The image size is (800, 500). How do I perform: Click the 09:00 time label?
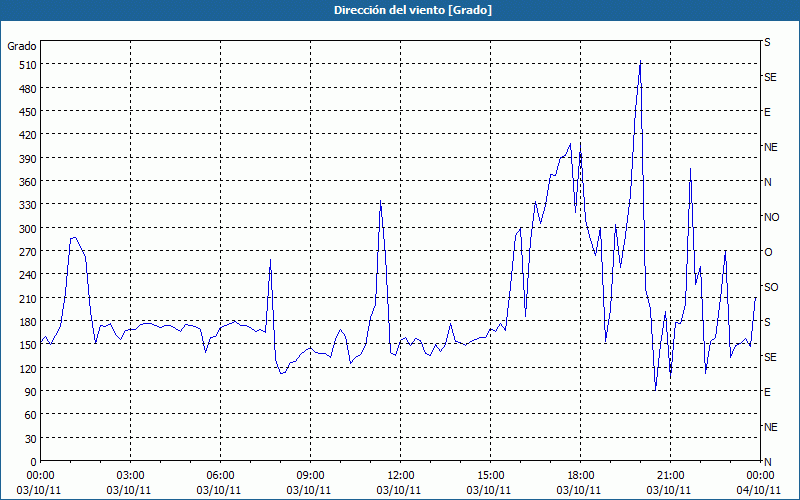[310, 476]
